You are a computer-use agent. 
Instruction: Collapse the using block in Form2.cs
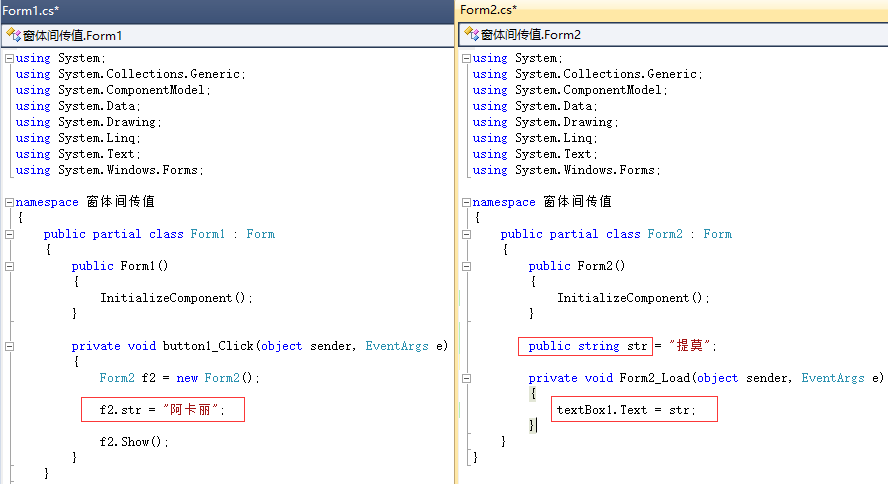466,58
